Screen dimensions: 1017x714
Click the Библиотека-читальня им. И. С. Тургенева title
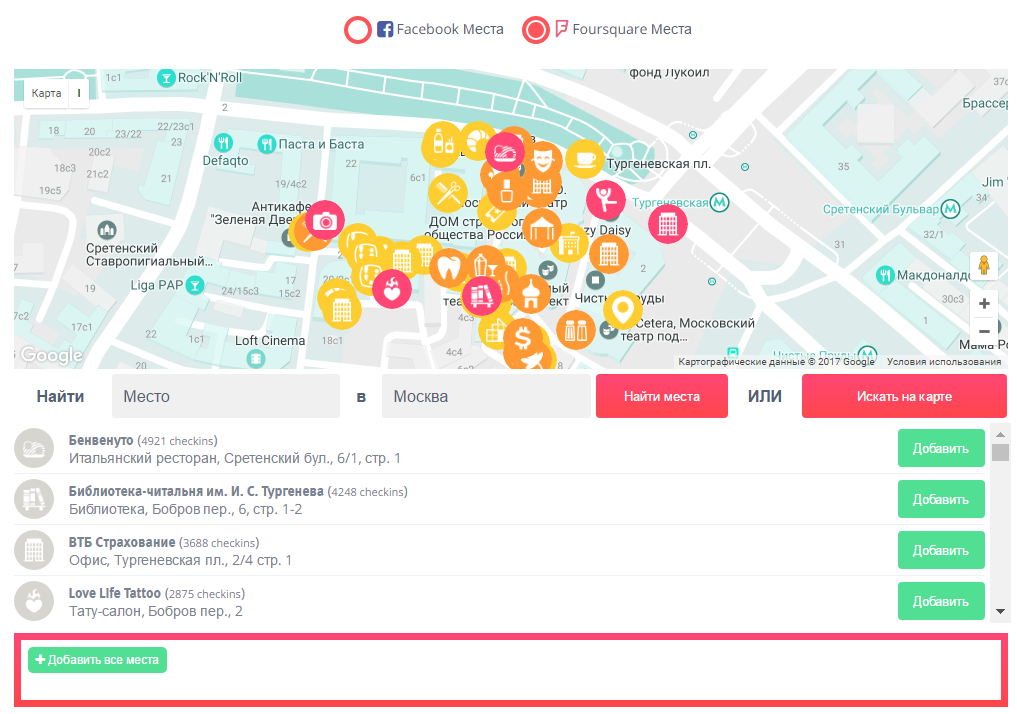pyautogui.click(x=196, y=492)
